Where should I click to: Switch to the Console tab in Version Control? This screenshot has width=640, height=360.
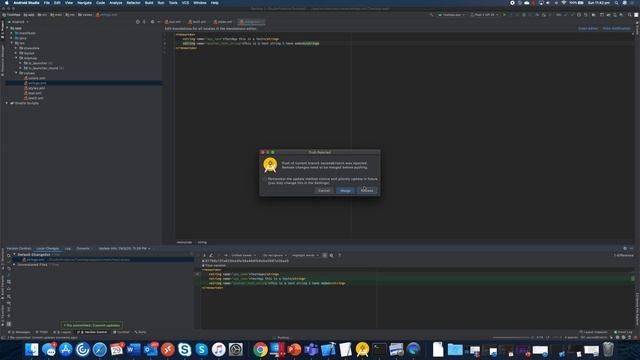[83, 249]
